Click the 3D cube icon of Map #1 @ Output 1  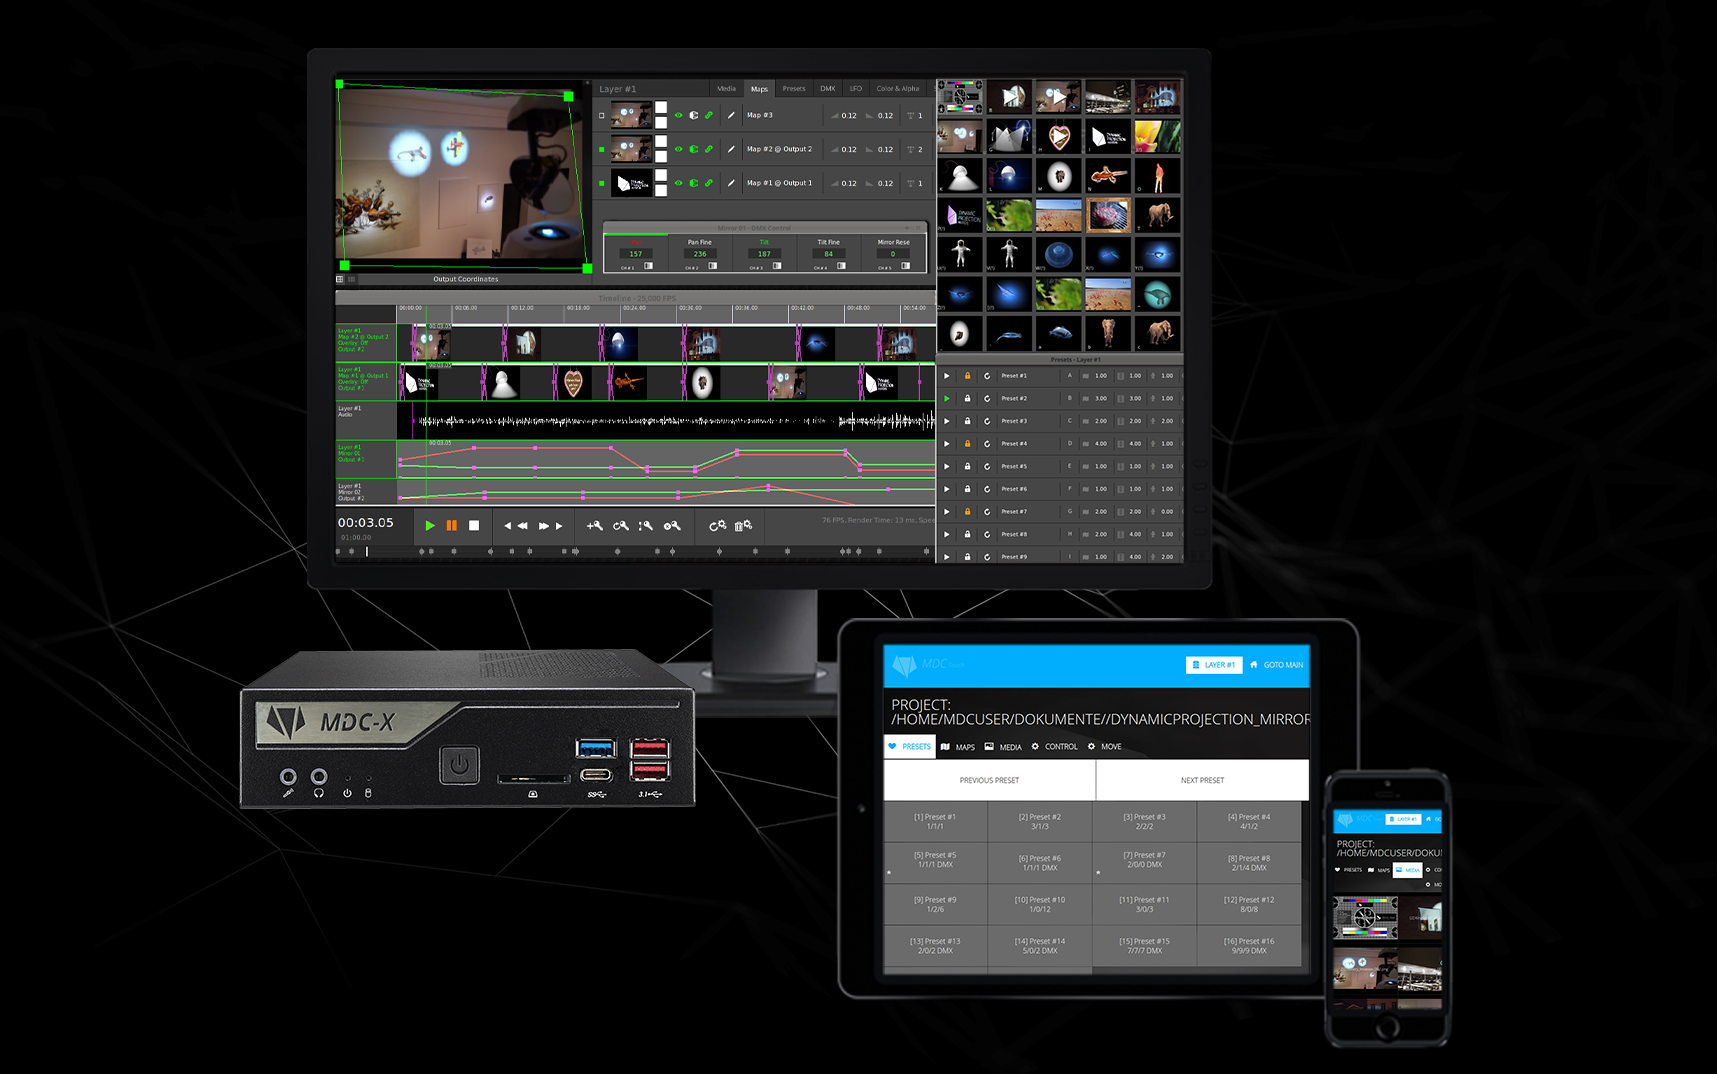point(694,183)
